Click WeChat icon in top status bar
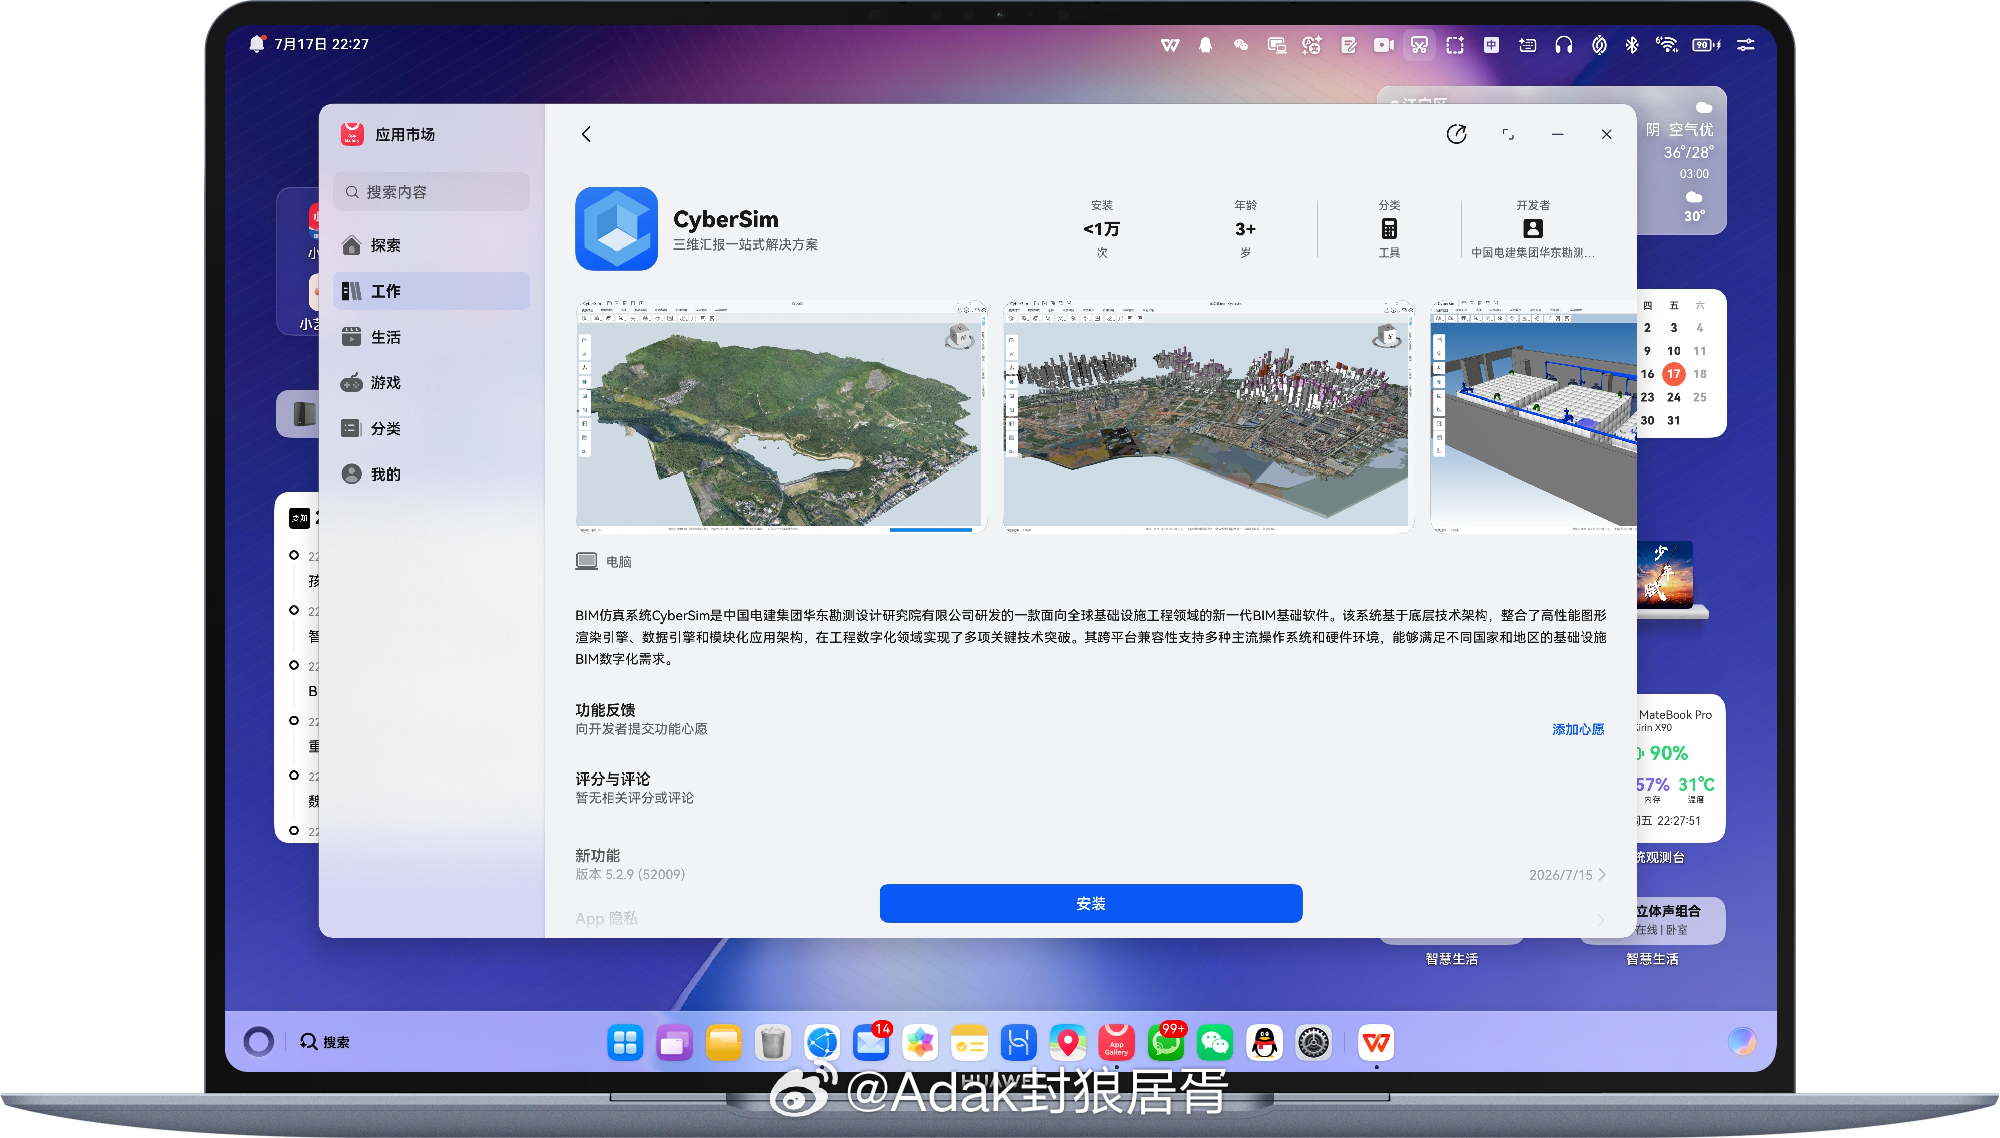 coord(1241,45)
